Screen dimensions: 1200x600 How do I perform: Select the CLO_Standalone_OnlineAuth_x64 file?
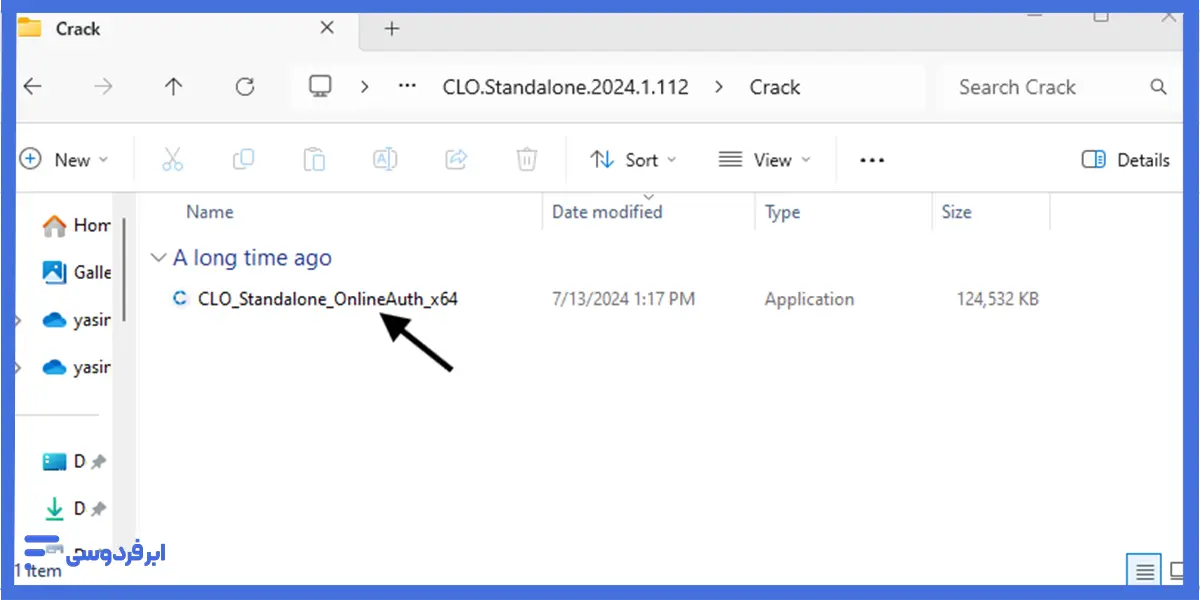[328, 298]
